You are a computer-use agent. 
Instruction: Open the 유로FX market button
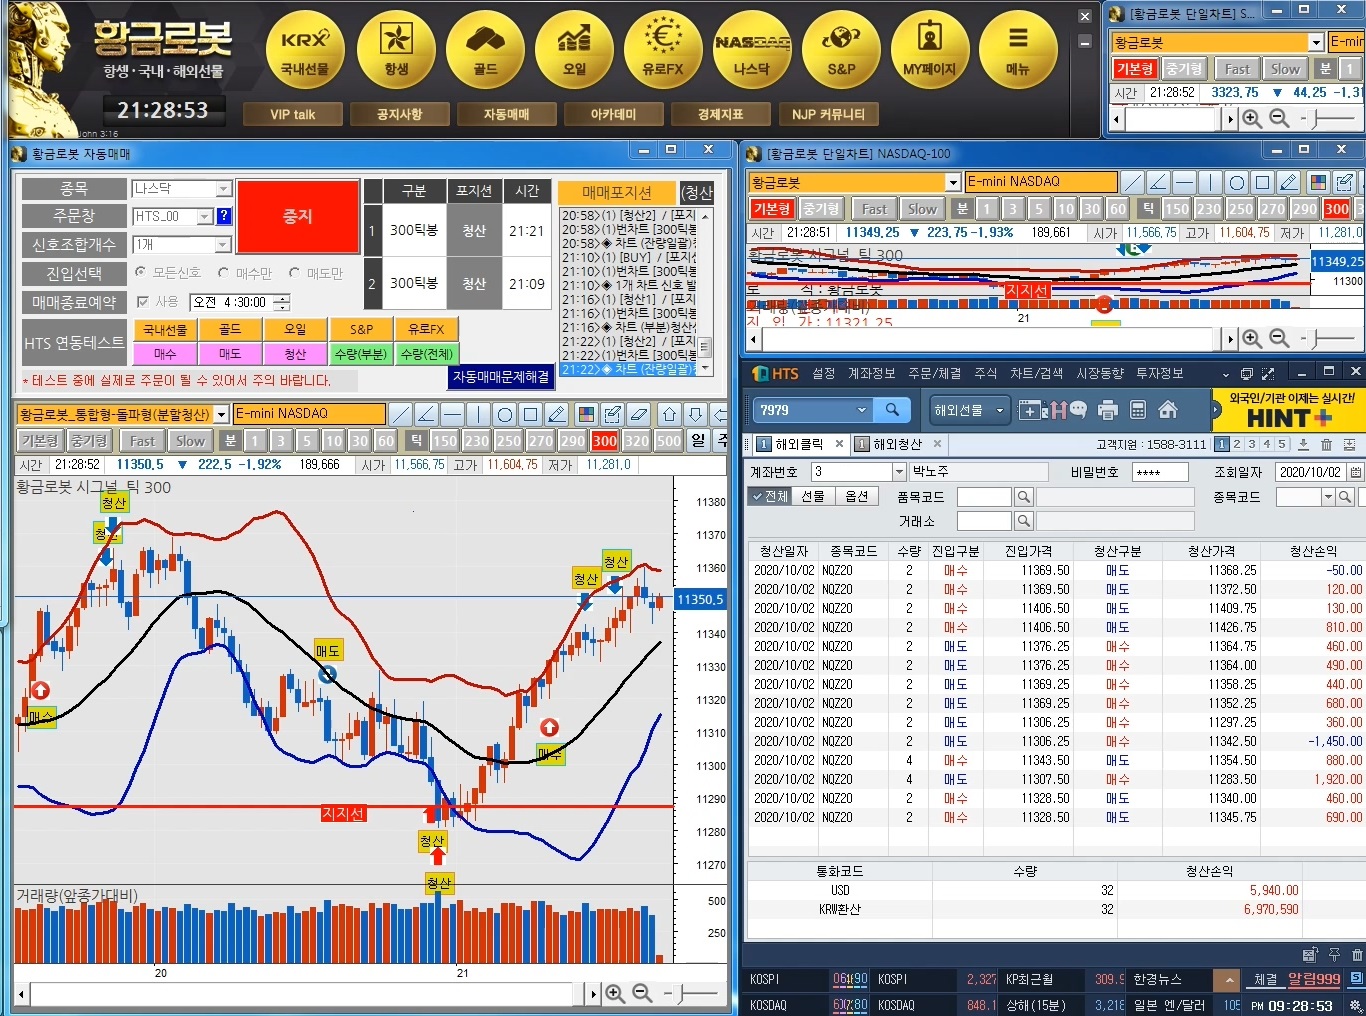tap(663, 50)
